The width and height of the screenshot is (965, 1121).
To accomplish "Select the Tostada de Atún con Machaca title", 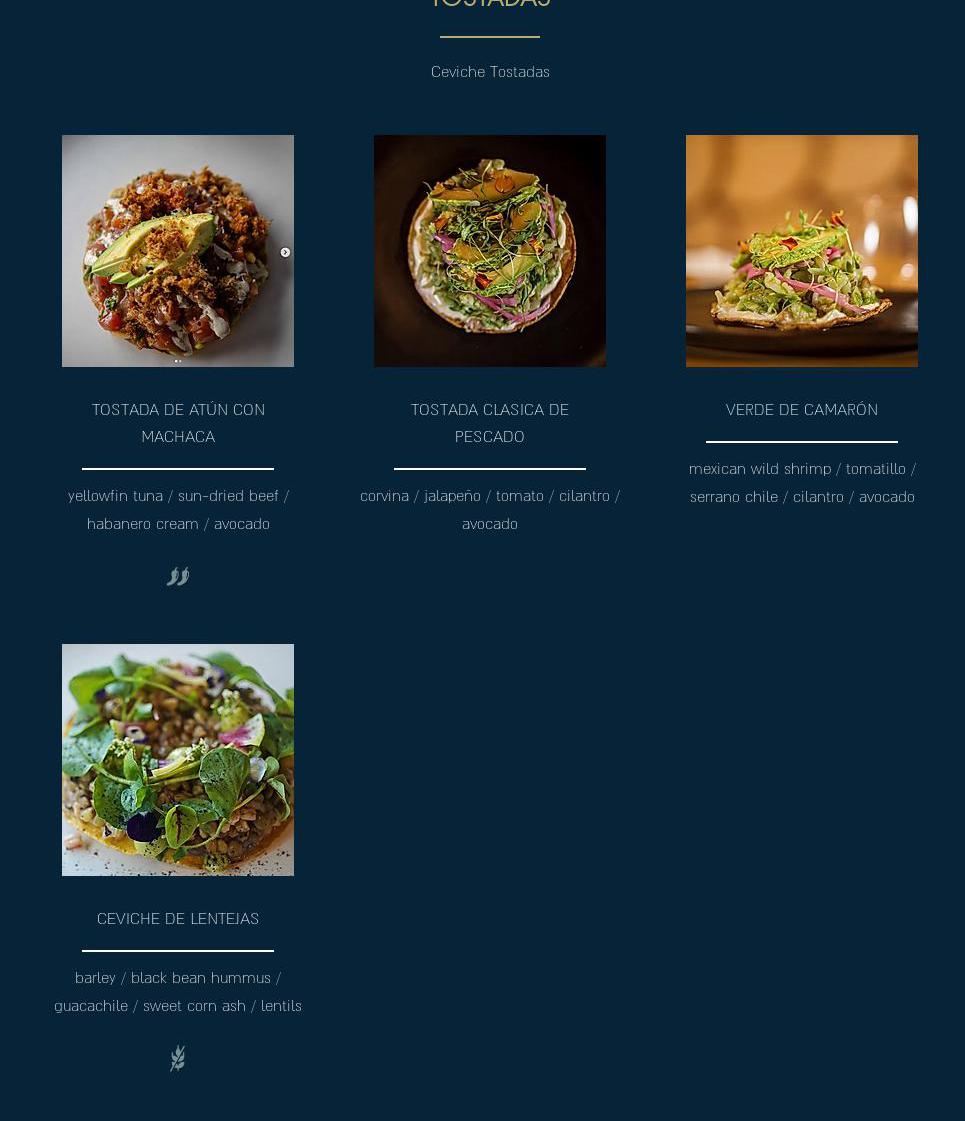I will 178,423.
